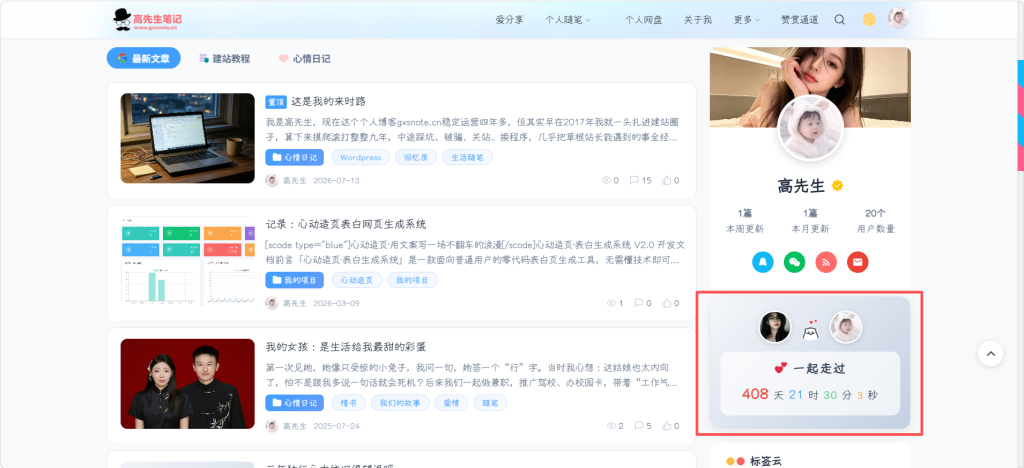Open article title 这是我的来时路
Viewport: 1024px width, 468px height.
(328, 102)
